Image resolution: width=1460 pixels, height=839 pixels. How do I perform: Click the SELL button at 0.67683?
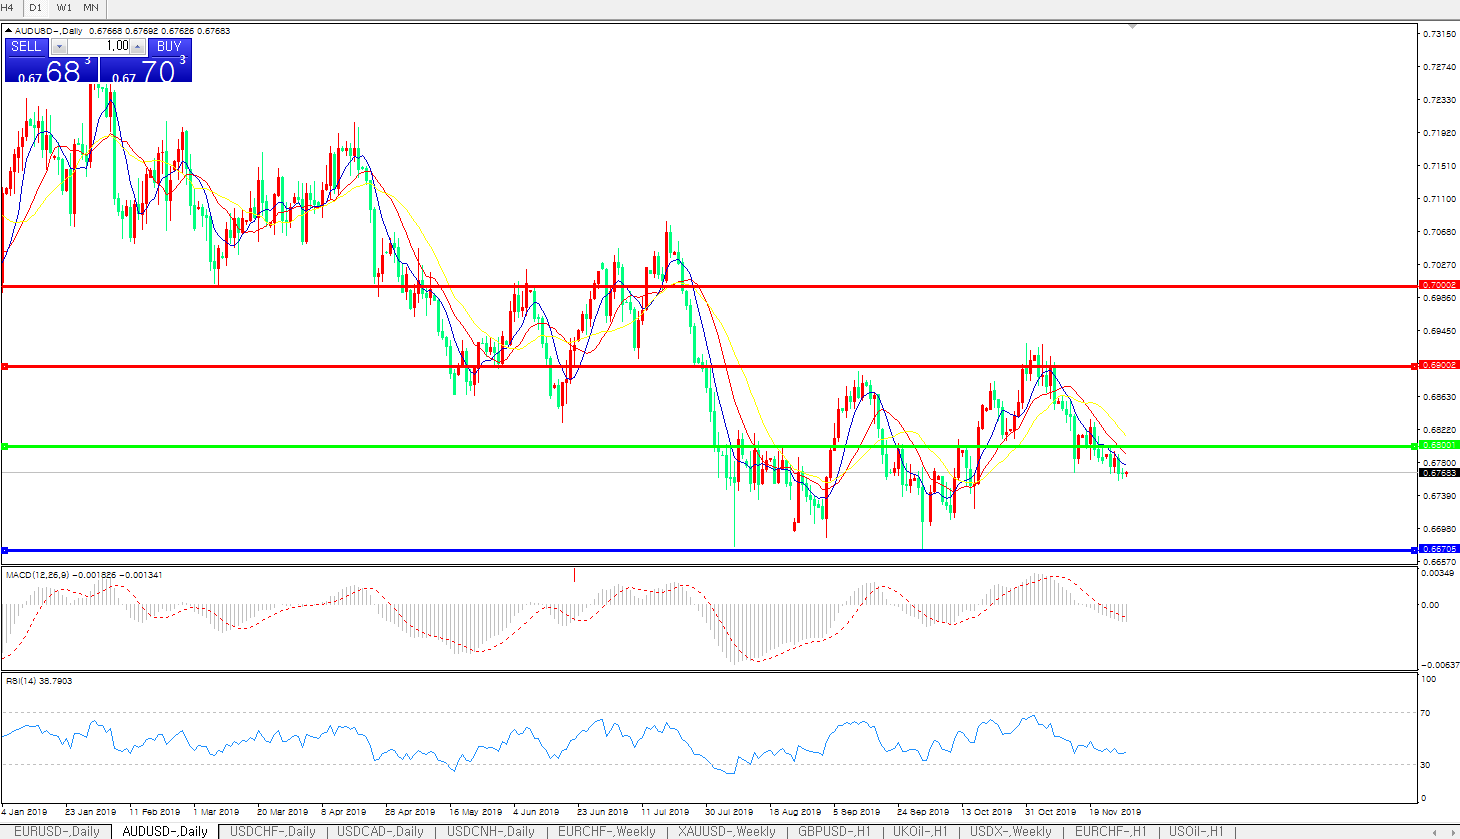pos(51,69)
